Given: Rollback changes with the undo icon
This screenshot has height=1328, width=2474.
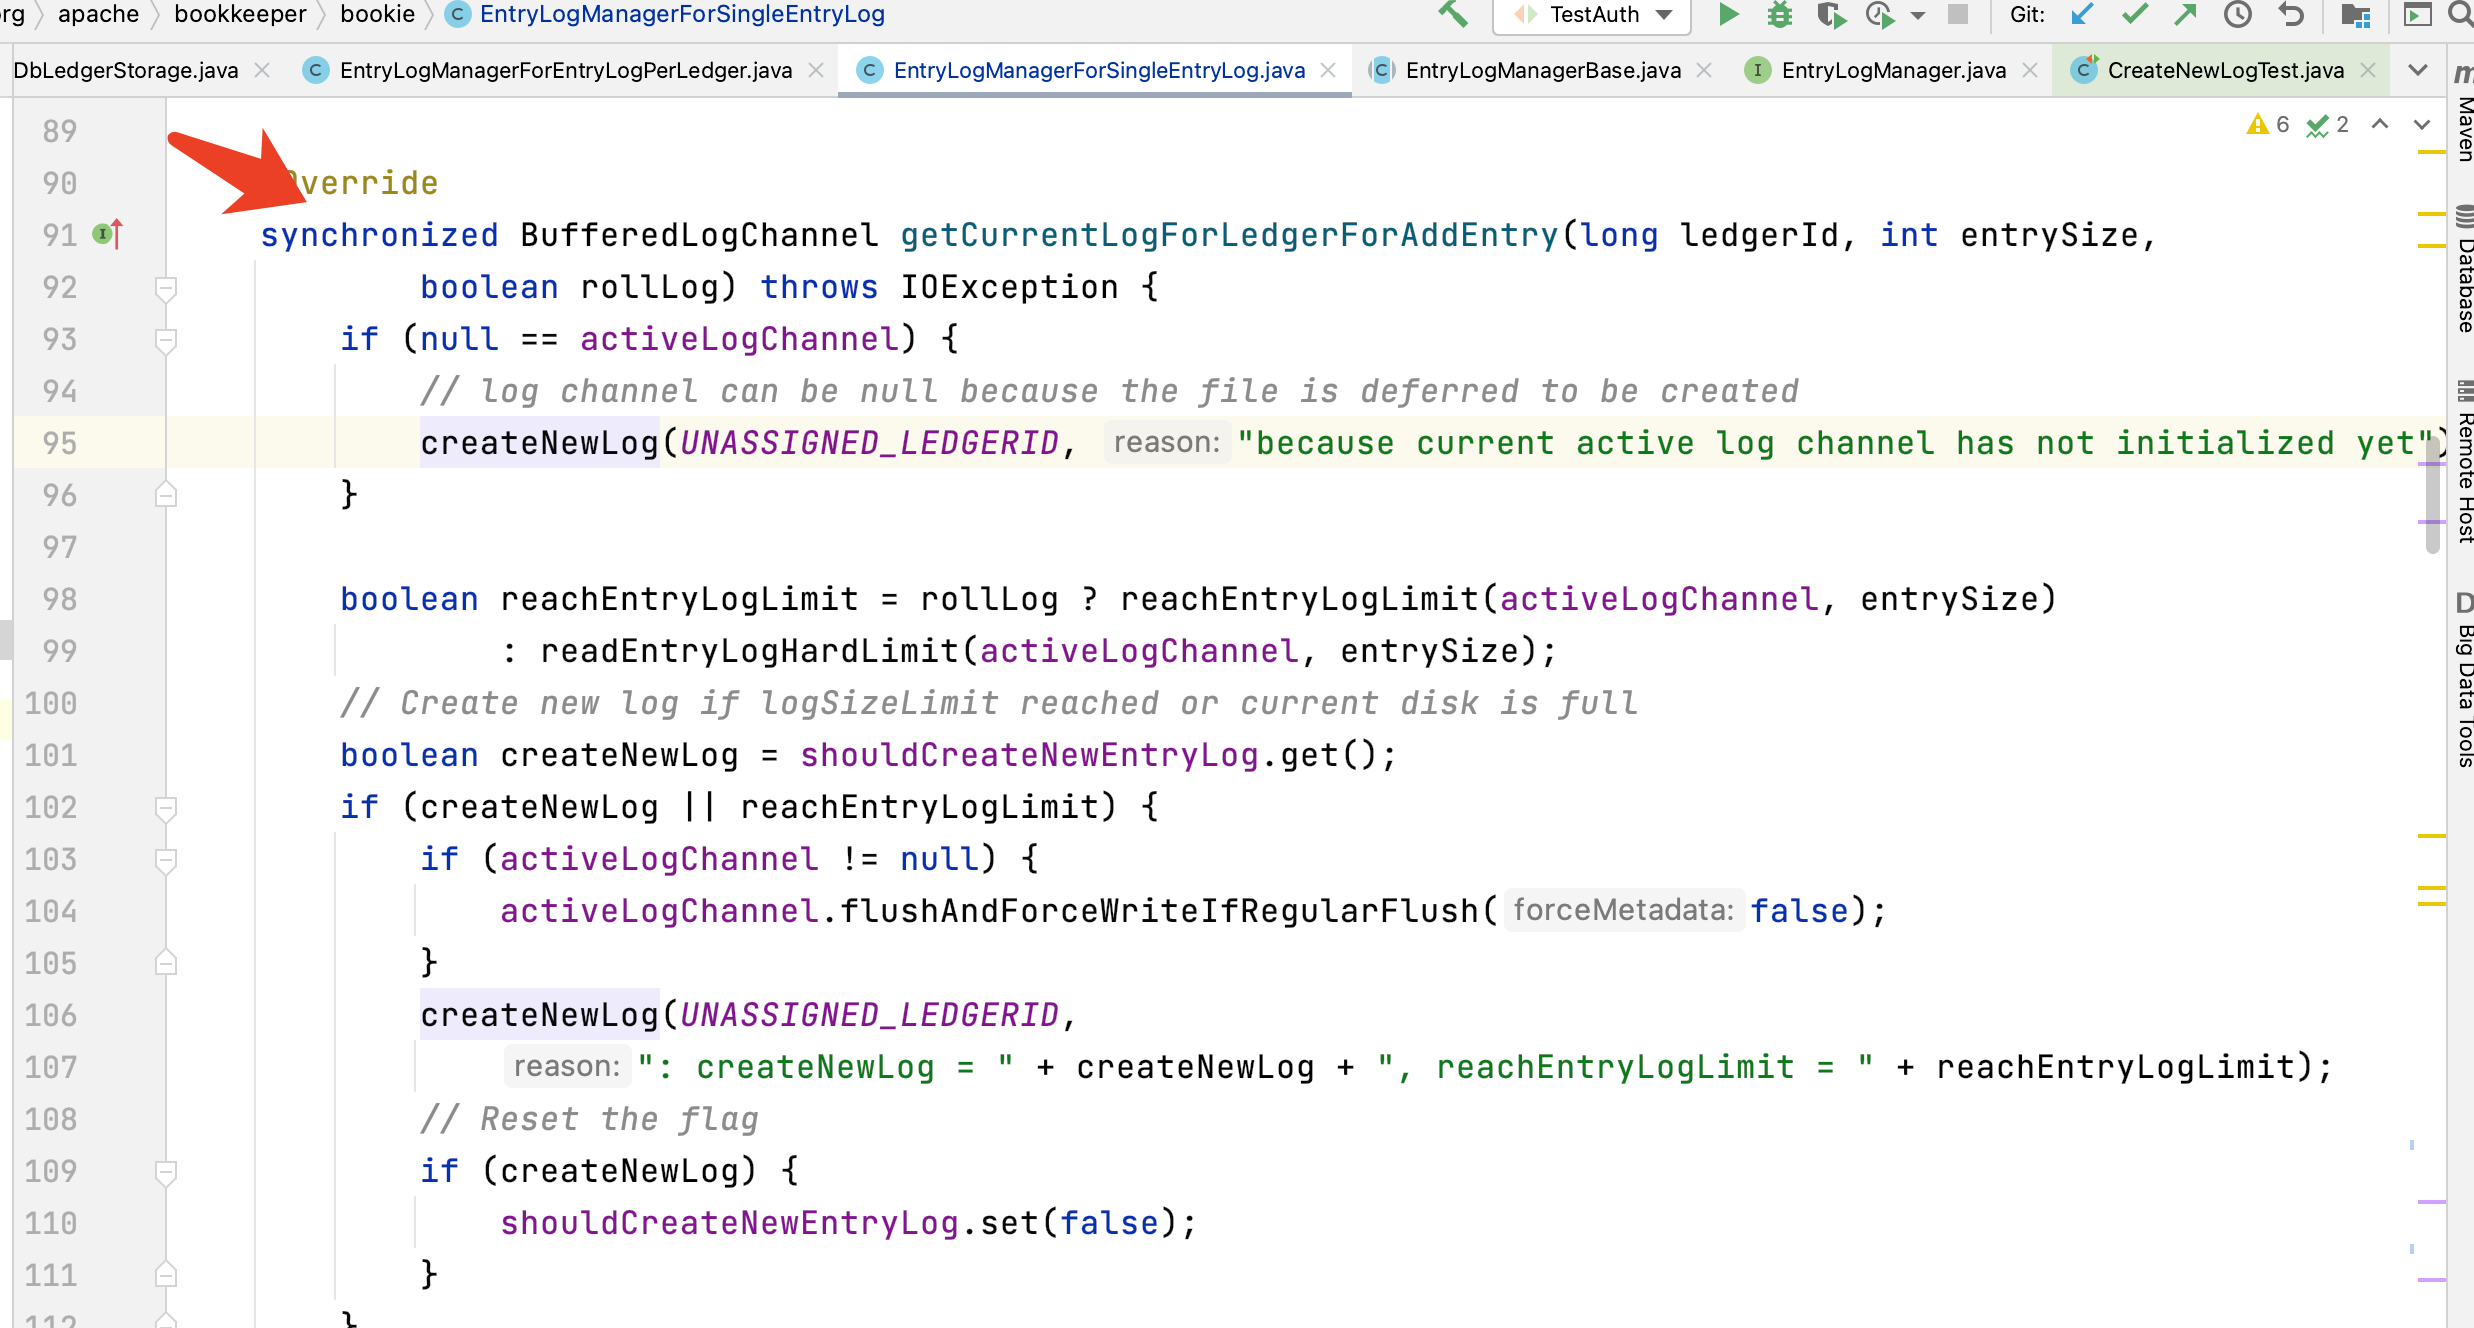Looking at the screenshot, I should (2291, 15).
